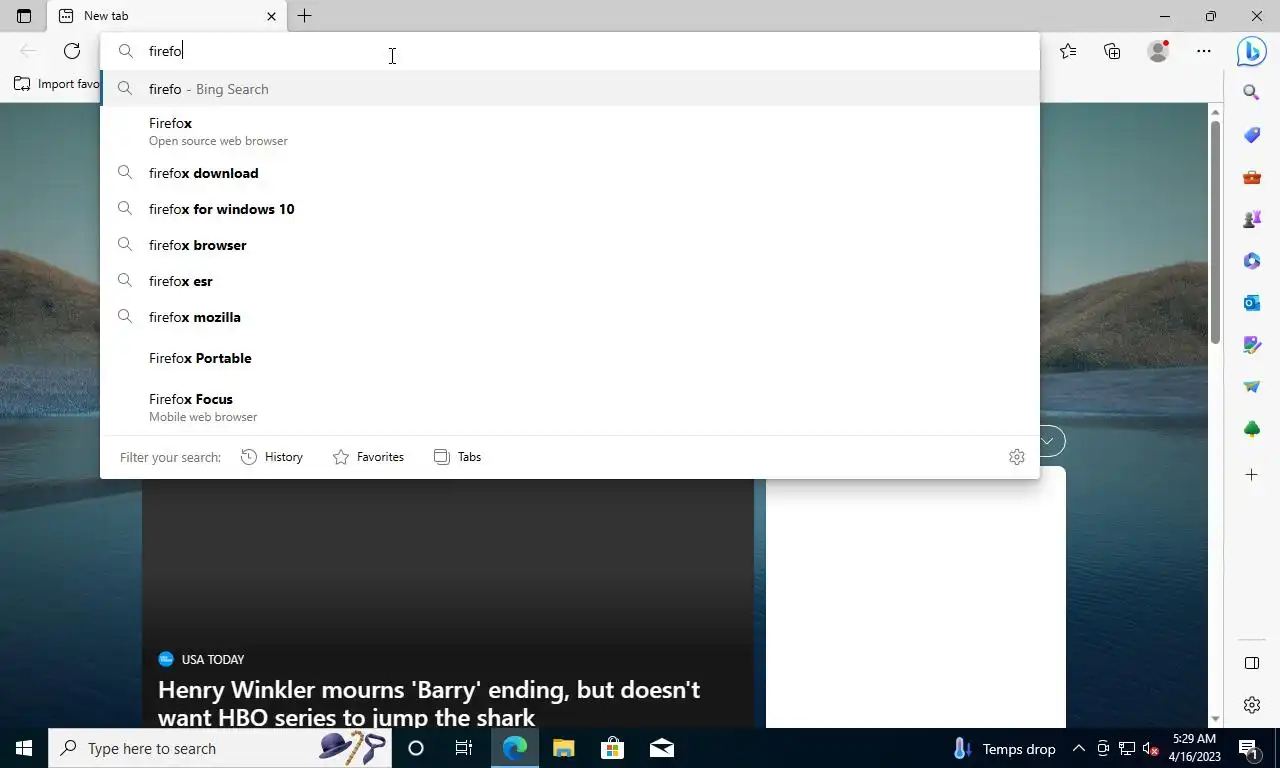Open Settings and more ellipsis menu
Screen dimensions: 1280x768
tap(1204, 51)
